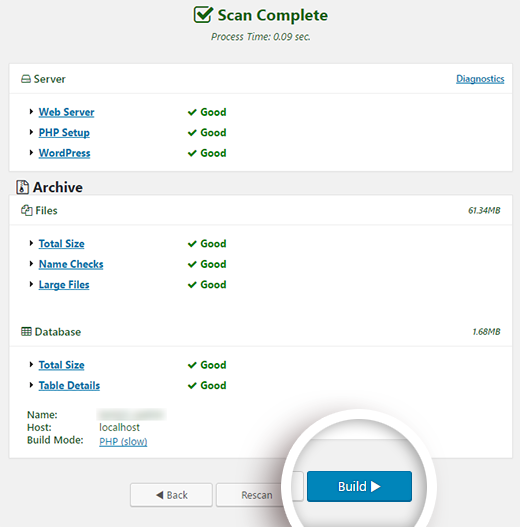Expand the Web Server arrow
This screenshot has height=527, width=520.
point(31,112)
